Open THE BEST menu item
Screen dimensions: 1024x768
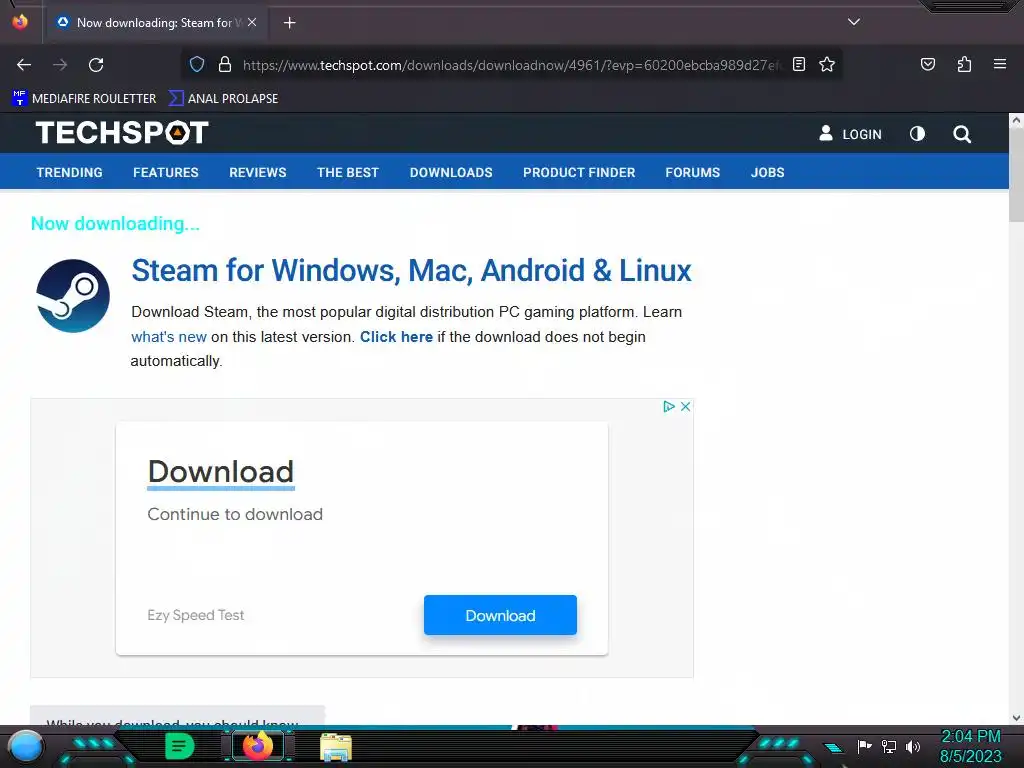tap(347, 172)
